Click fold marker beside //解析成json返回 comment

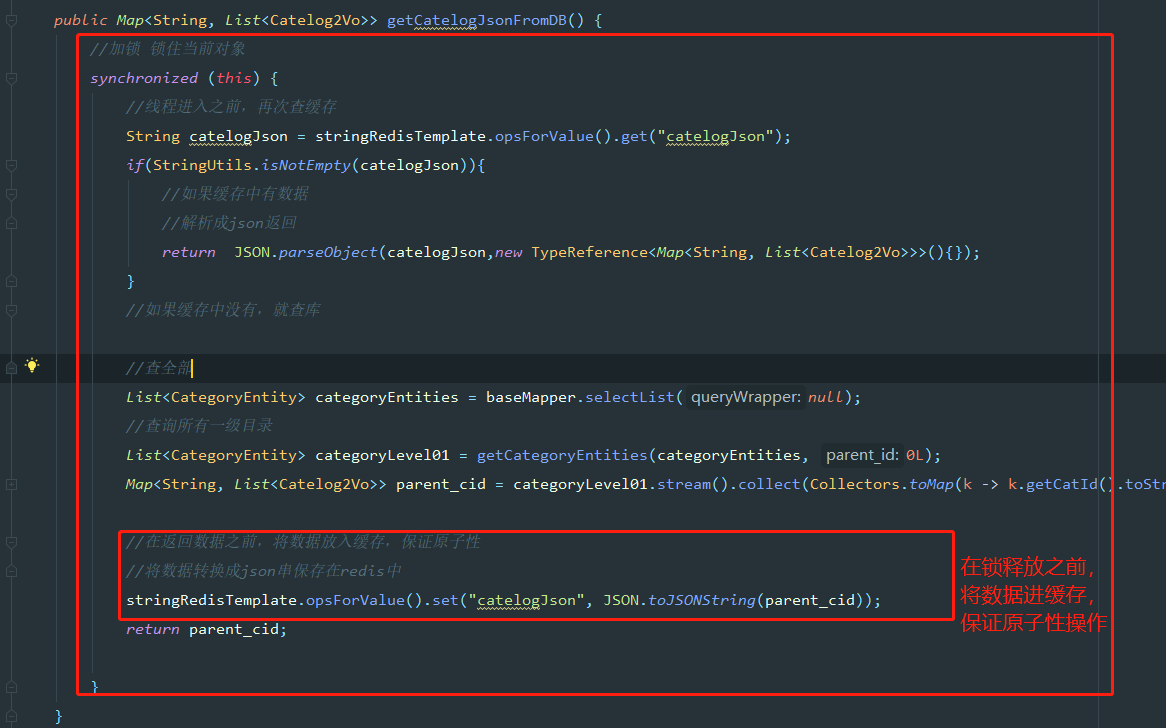[11, 223]
